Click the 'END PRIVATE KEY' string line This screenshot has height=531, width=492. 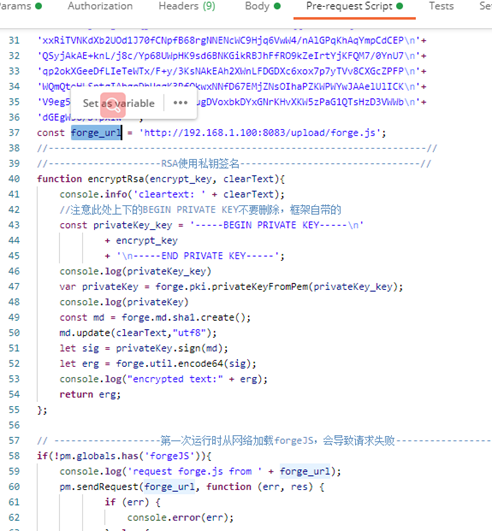click(x=194, y=256)
